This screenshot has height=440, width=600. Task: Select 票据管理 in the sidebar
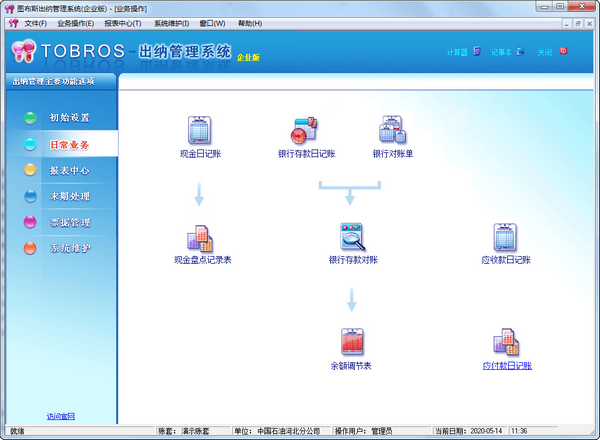pyautogui.click(x=69, y=222)
